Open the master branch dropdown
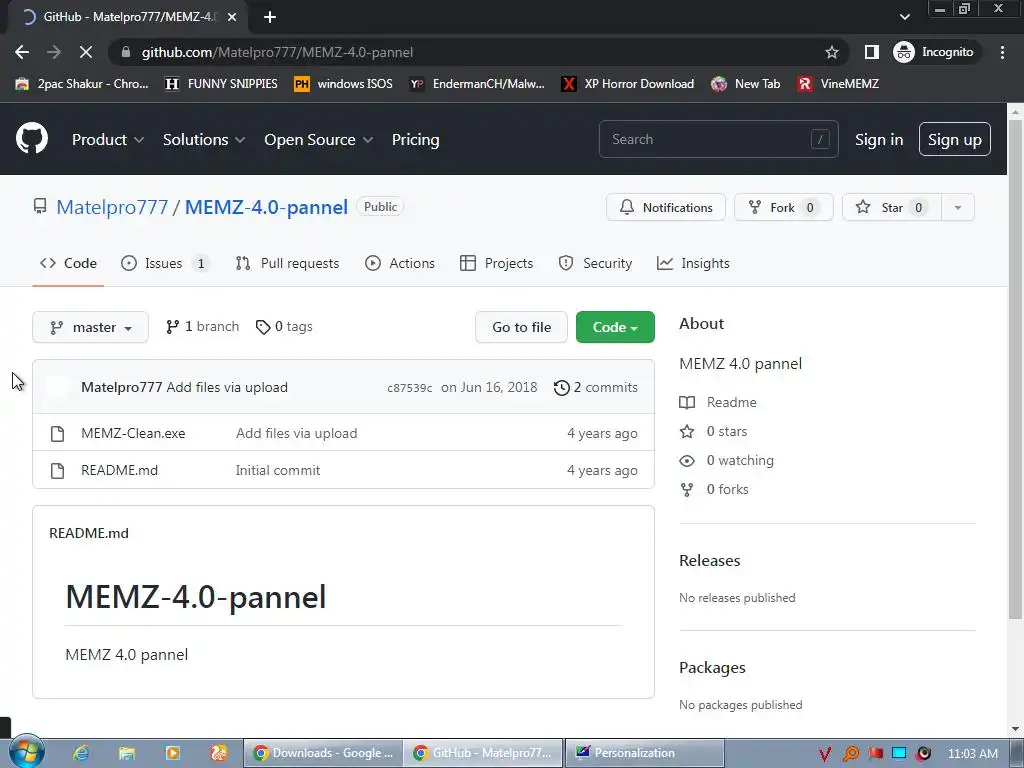Image resolution: width=1024 pixels, height=768 pixels. tap(91, 327)
